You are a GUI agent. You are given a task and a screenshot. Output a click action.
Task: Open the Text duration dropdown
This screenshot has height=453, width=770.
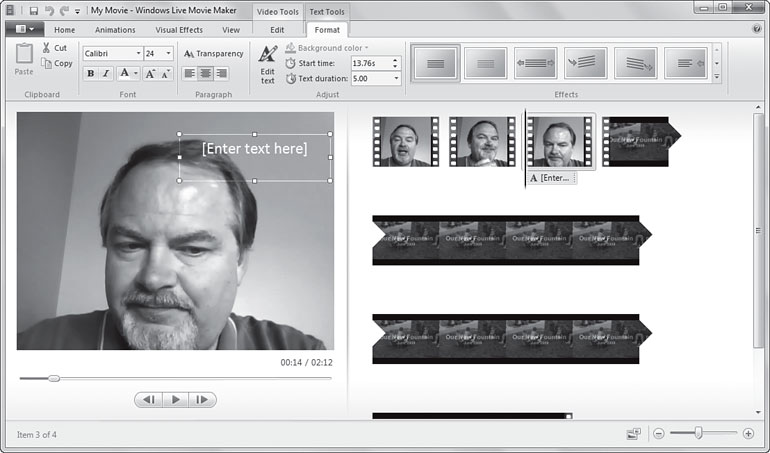(x=397, y=78)
